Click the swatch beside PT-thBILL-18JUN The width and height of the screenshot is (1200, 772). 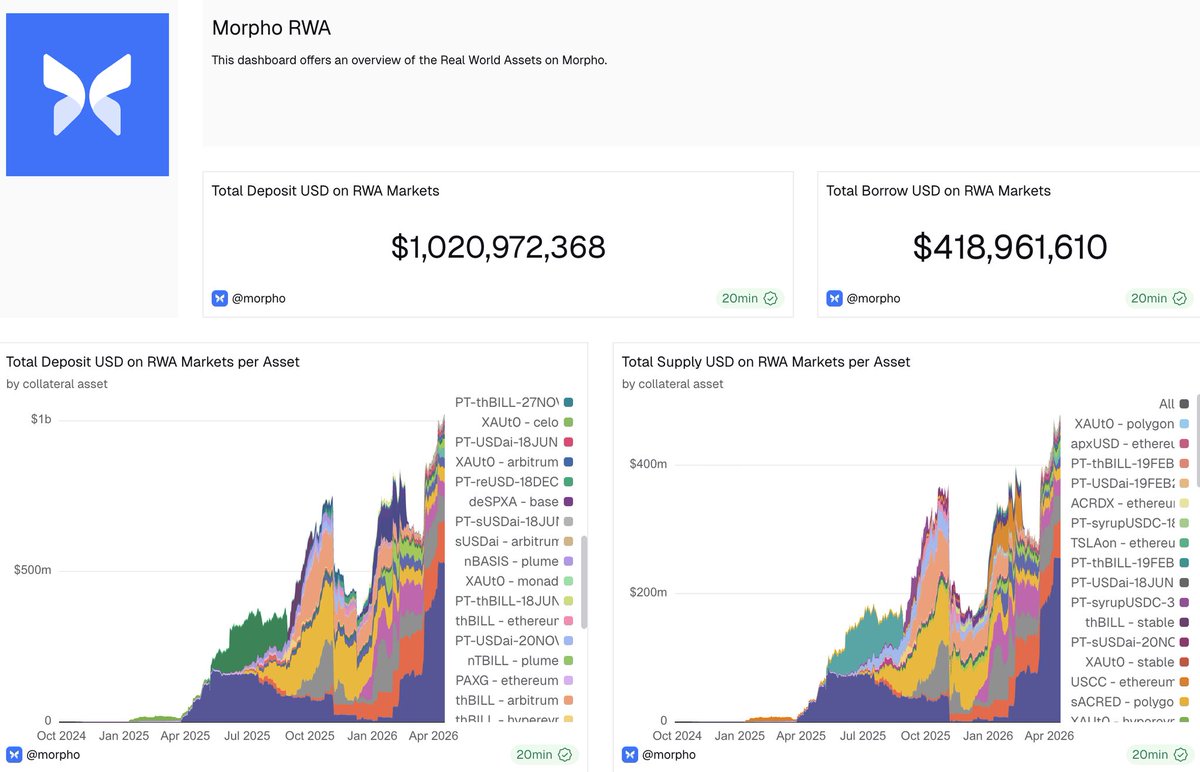click(x=568, y=601)
